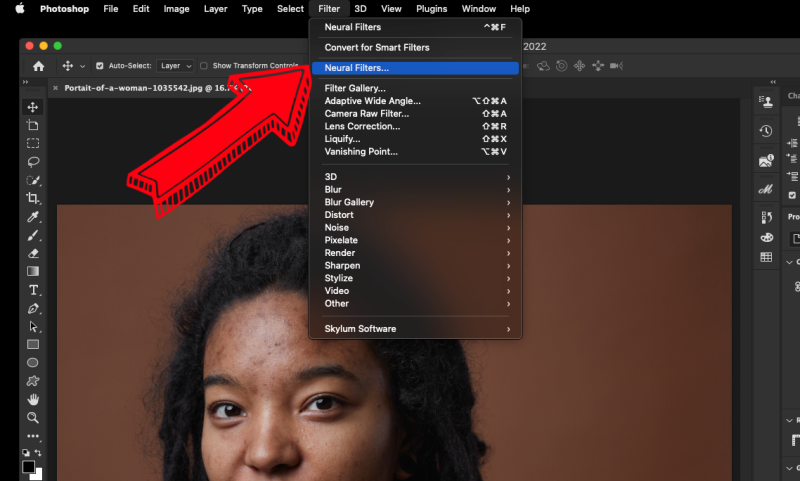Select the Rectangle shape tool
The image size is (800, 481).
click(x=33, y=344)
